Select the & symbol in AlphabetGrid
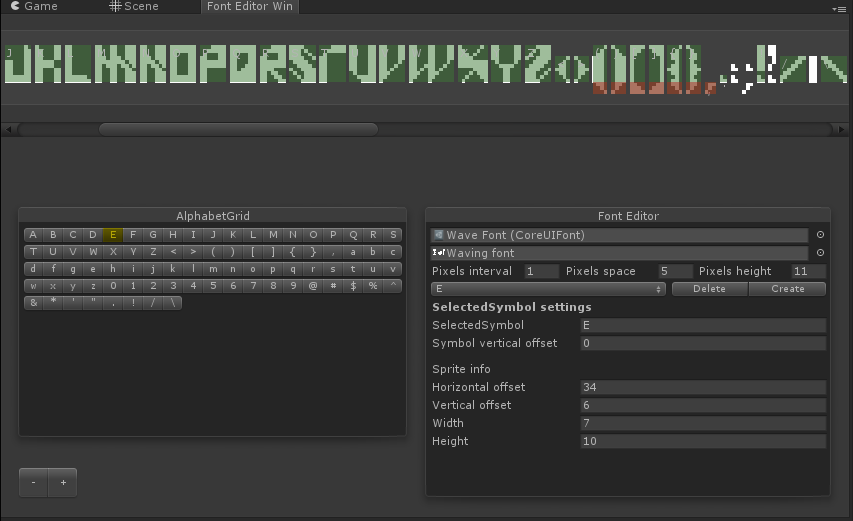The image size is (853, 521). point(33,303)
